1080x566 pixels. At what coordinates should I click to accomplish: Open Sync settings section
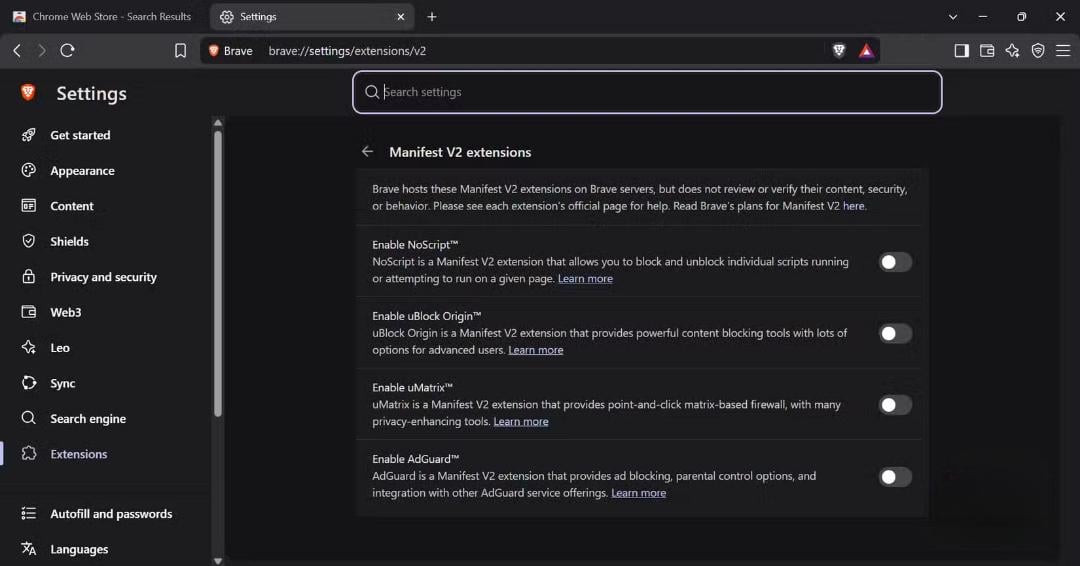[63, 384]
